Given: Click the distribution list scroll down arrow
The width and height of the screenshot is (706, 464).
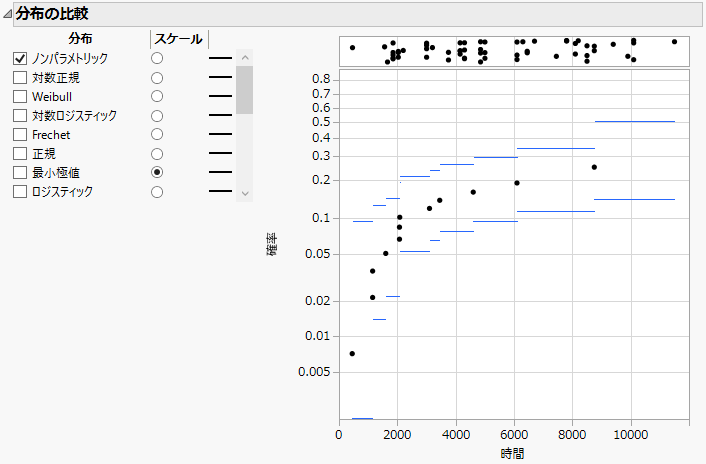Looking at the screenshot, I should [x=244, y=194].
